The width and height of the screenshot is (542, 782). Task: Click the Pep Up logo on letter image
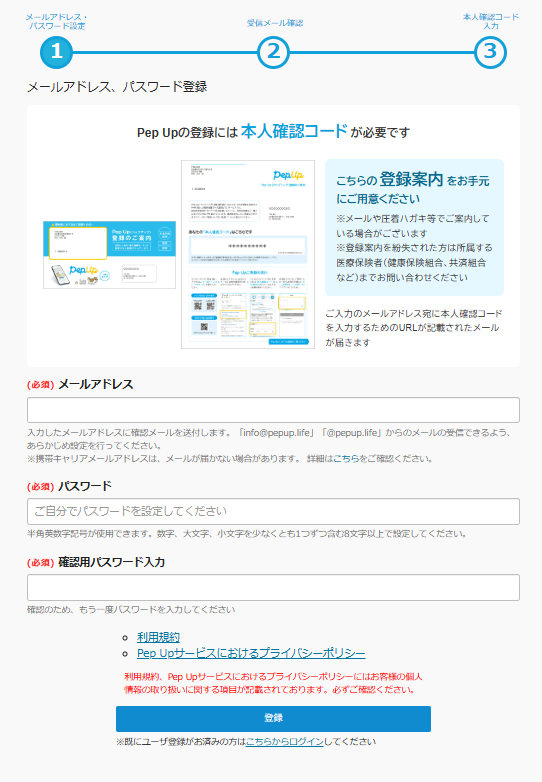[288, 175]
